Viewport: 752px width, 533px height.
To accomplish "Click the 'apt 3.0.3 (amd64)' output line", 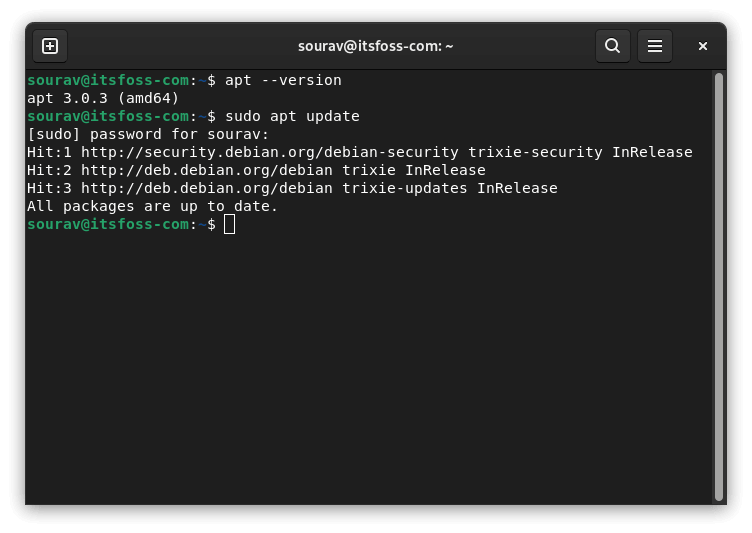I will [x=103, y=98].
